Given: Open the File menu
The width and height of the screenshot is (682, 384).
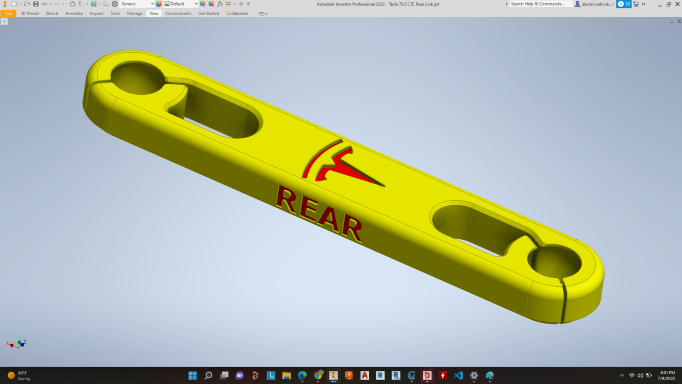Looking at the screenshot, I should [x=8, y=13].
